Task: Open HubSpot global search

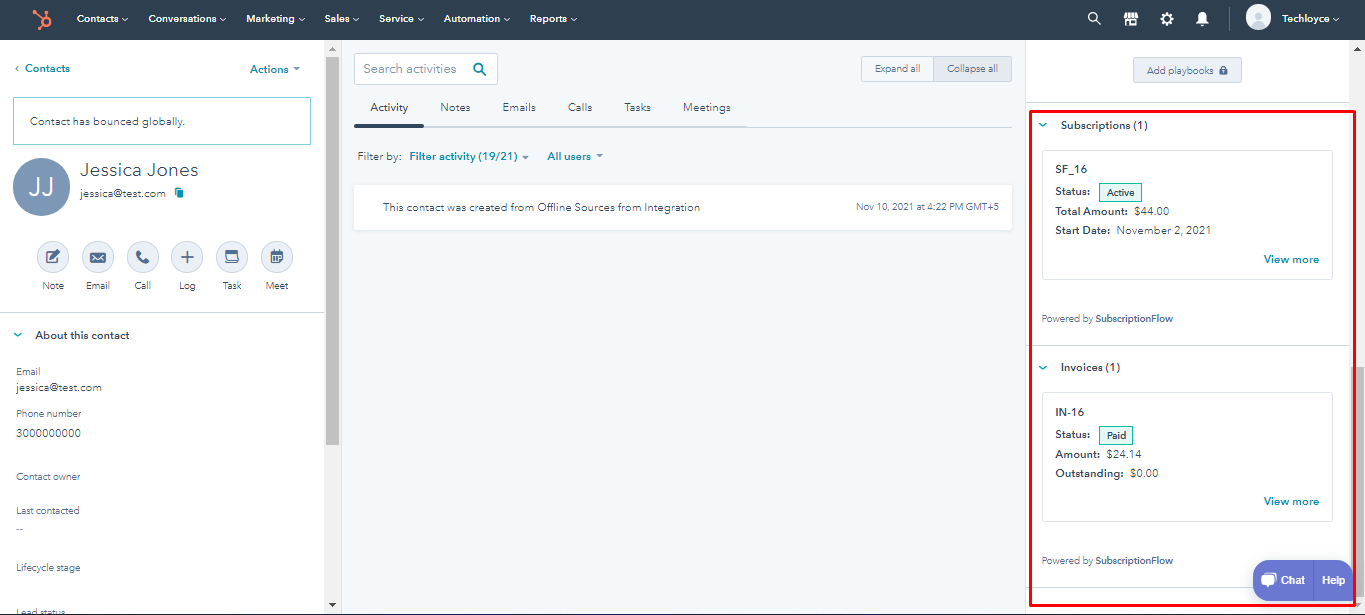Action: coord(1093,18)
